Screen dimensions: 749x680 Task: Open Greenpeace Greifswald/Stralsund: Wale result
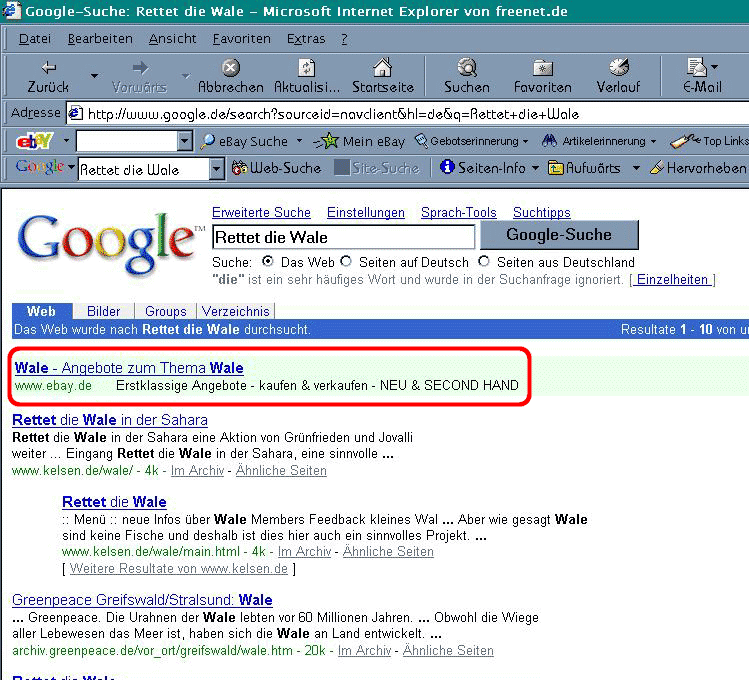click(x=142, y=600)
